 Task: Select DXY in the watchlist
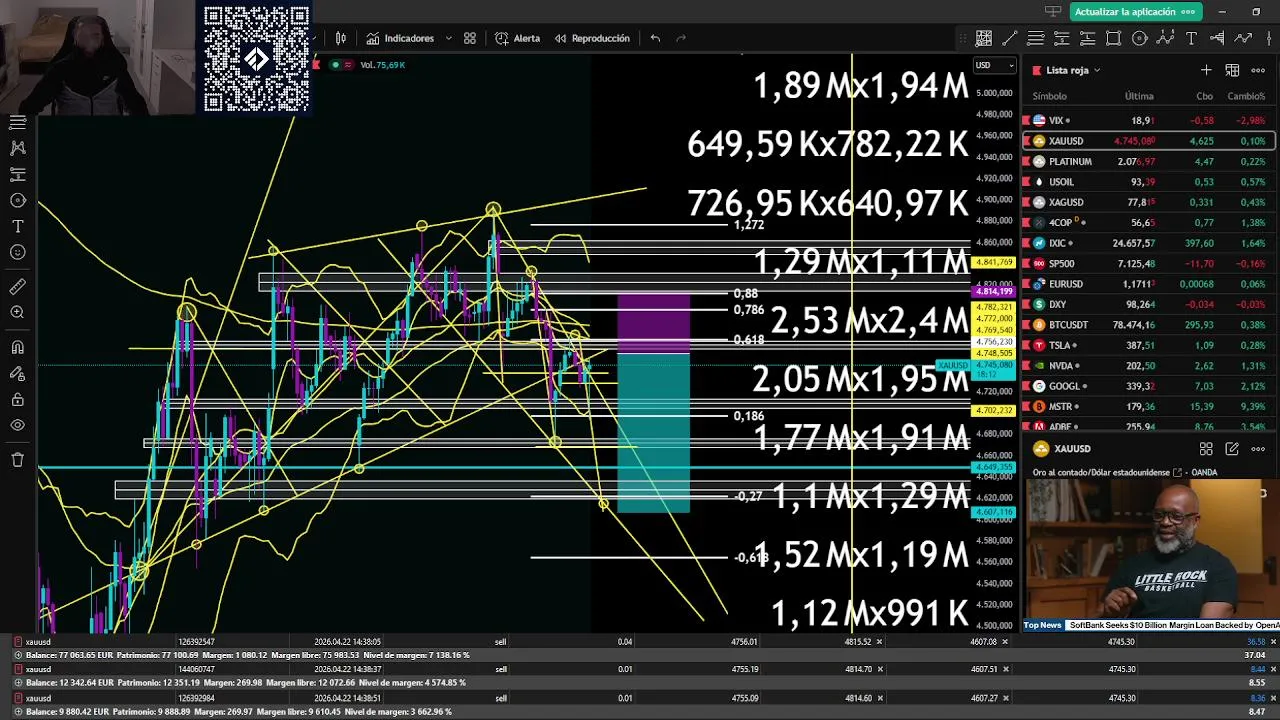[x=1148, y=304]
